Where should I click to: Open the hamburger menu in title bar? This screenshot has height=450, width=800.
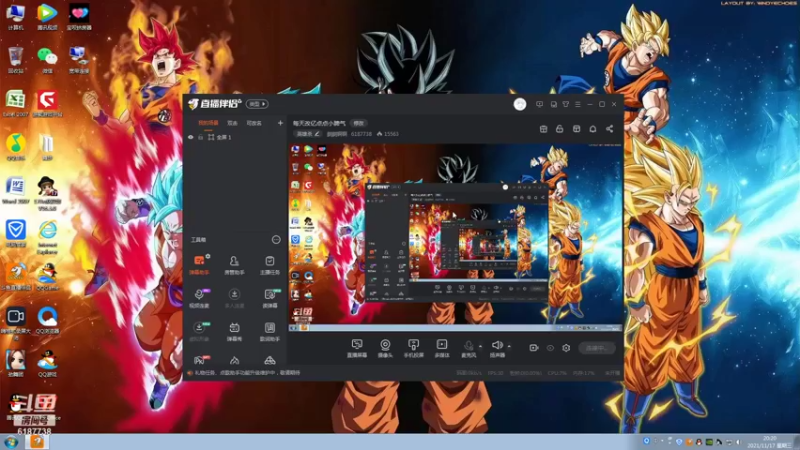(578, 104)
